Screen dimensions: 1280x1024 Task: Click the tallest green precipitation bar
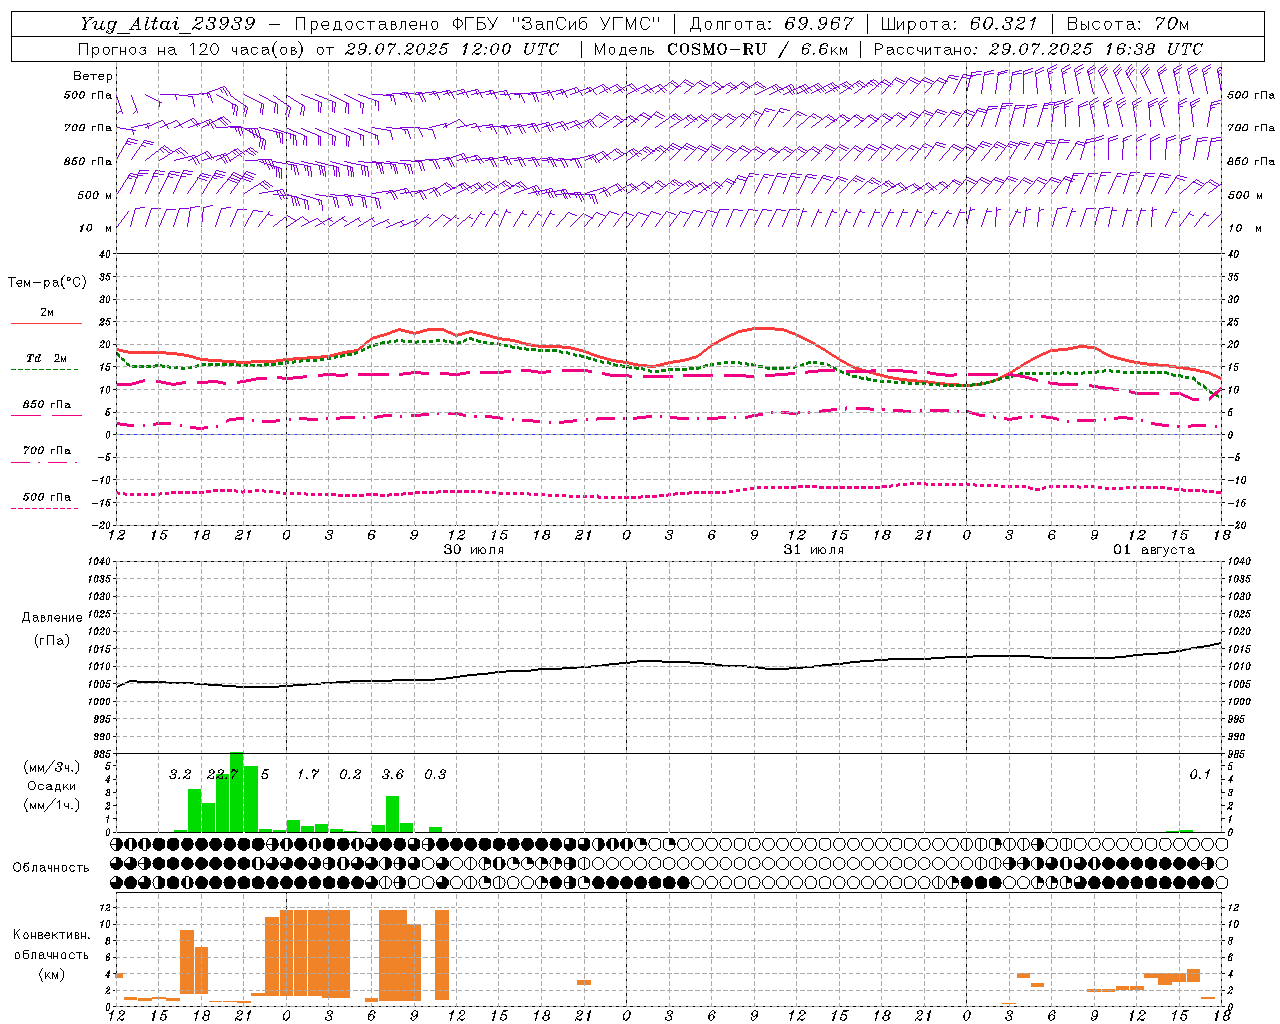click(x=237, y=792)
